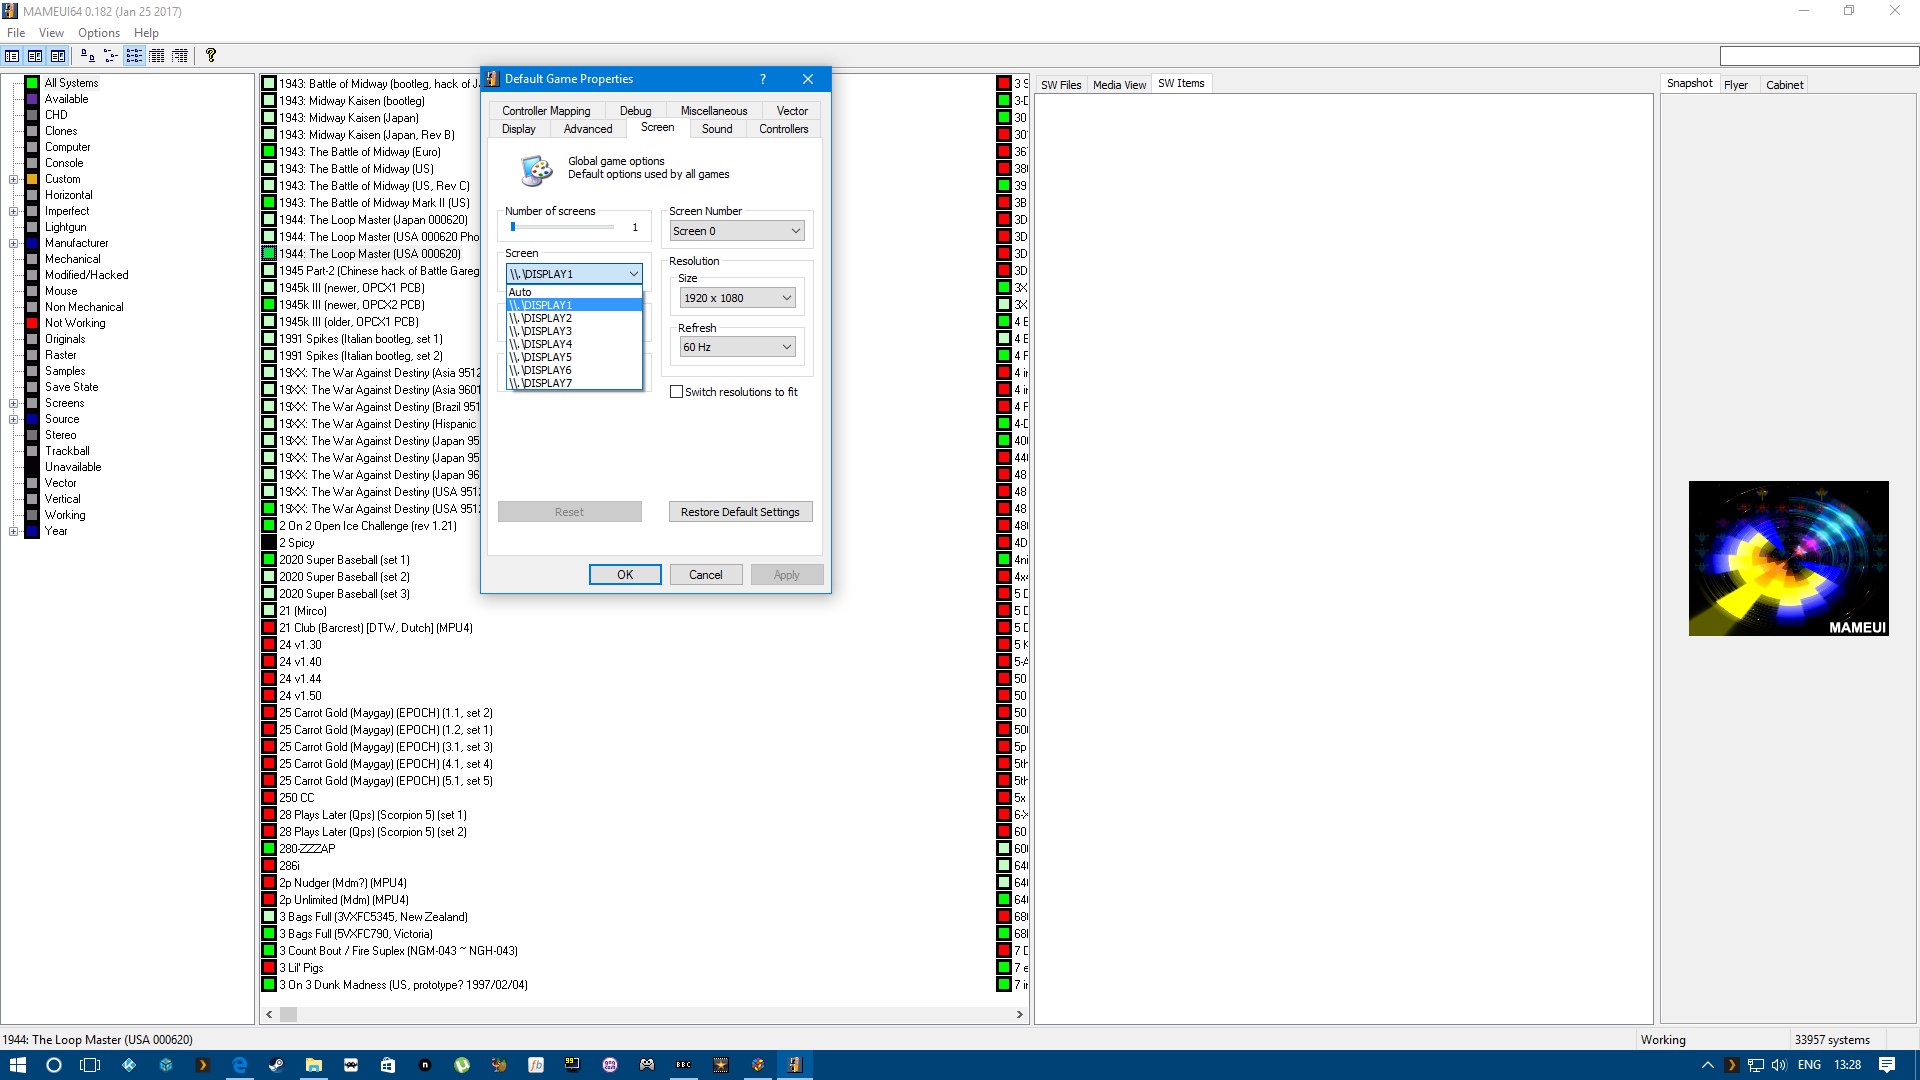Switch to List view toolbar icon

[134, 56]
